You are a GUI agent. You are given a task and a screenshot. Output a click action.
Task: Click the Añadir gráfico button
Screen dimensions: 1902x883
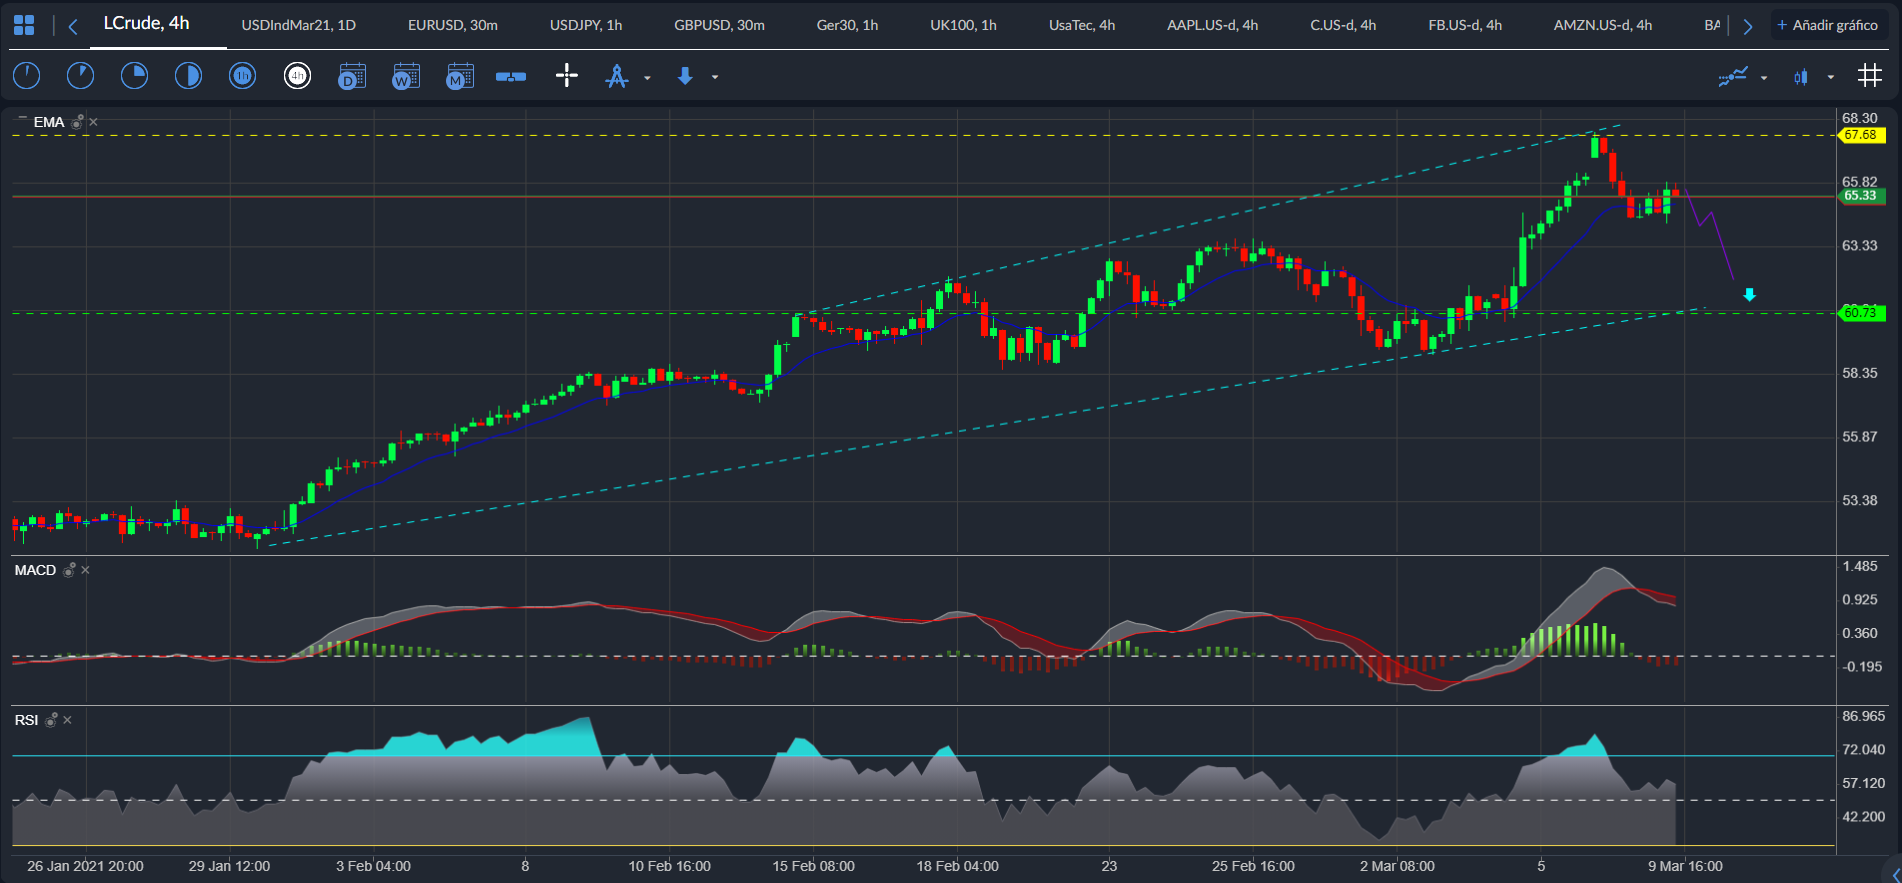(1827, 25)
